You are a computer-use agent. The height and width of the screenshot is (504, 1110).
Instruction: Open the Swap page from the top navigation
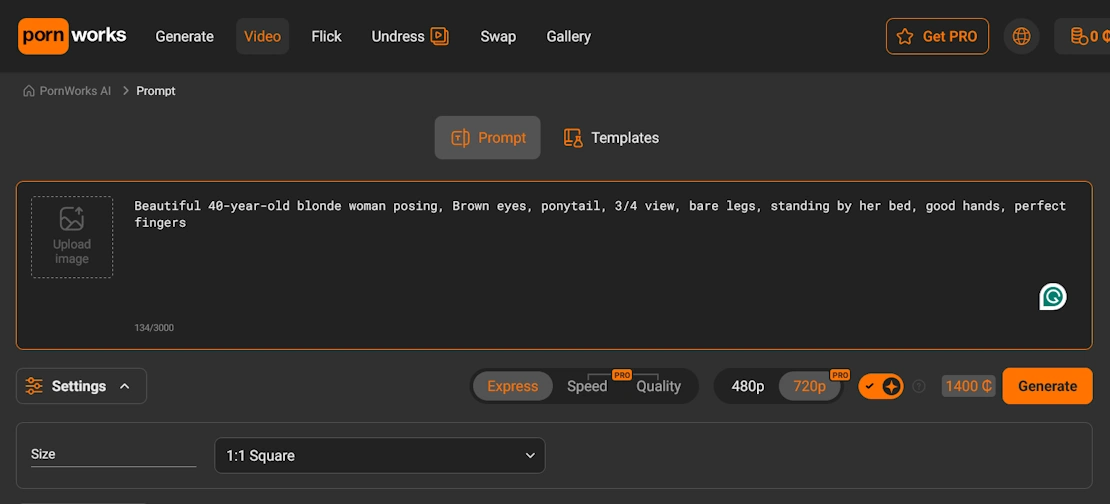click(498, 36)
